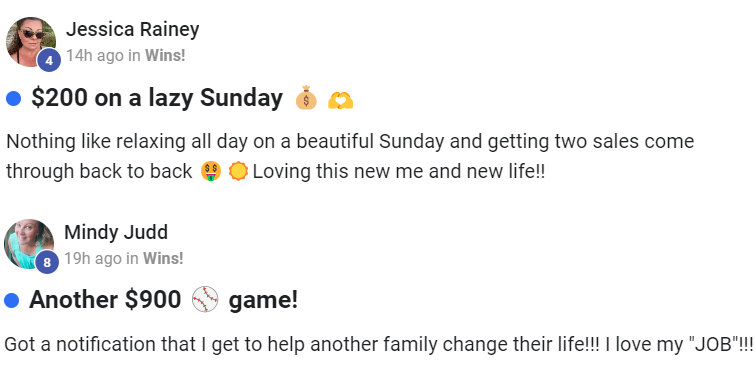The width and height of the screenshot is (756, 373).
Task: Click the blue unread dot beside $200 post
Action: coord(14,99)
